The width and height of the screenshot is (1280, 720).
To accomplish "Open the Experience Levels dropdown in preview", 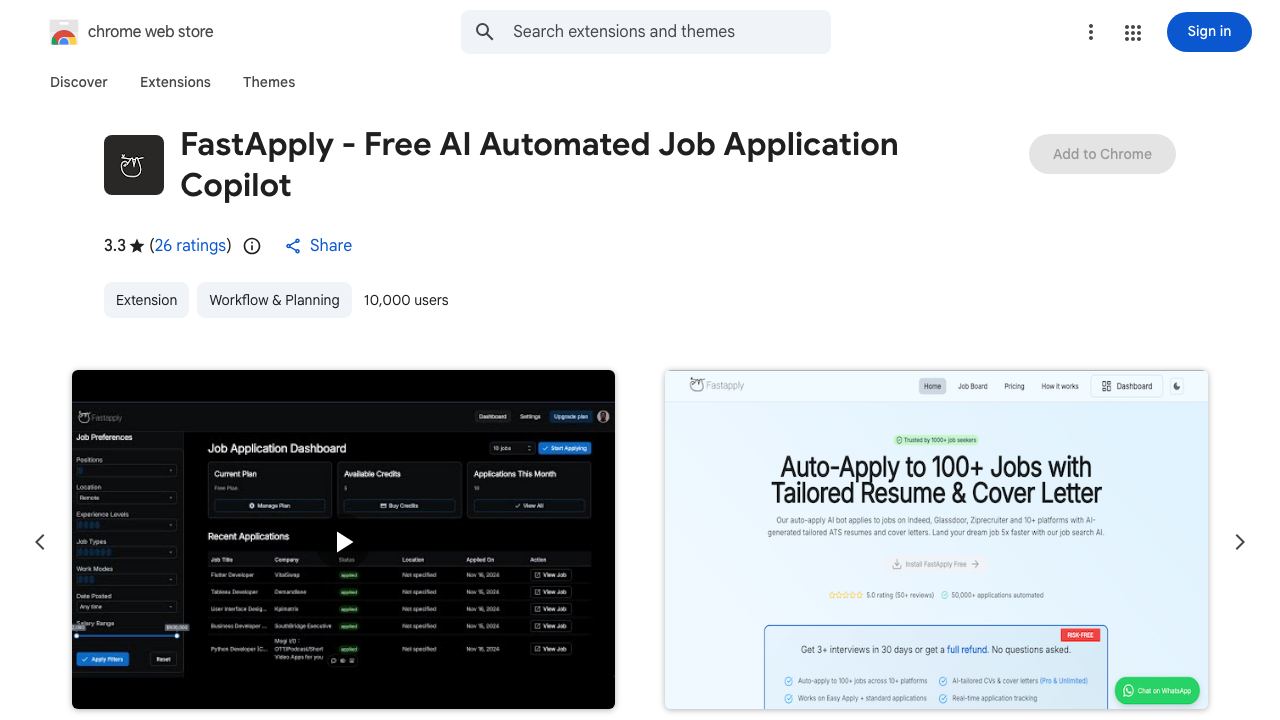I will click(127, 524).
